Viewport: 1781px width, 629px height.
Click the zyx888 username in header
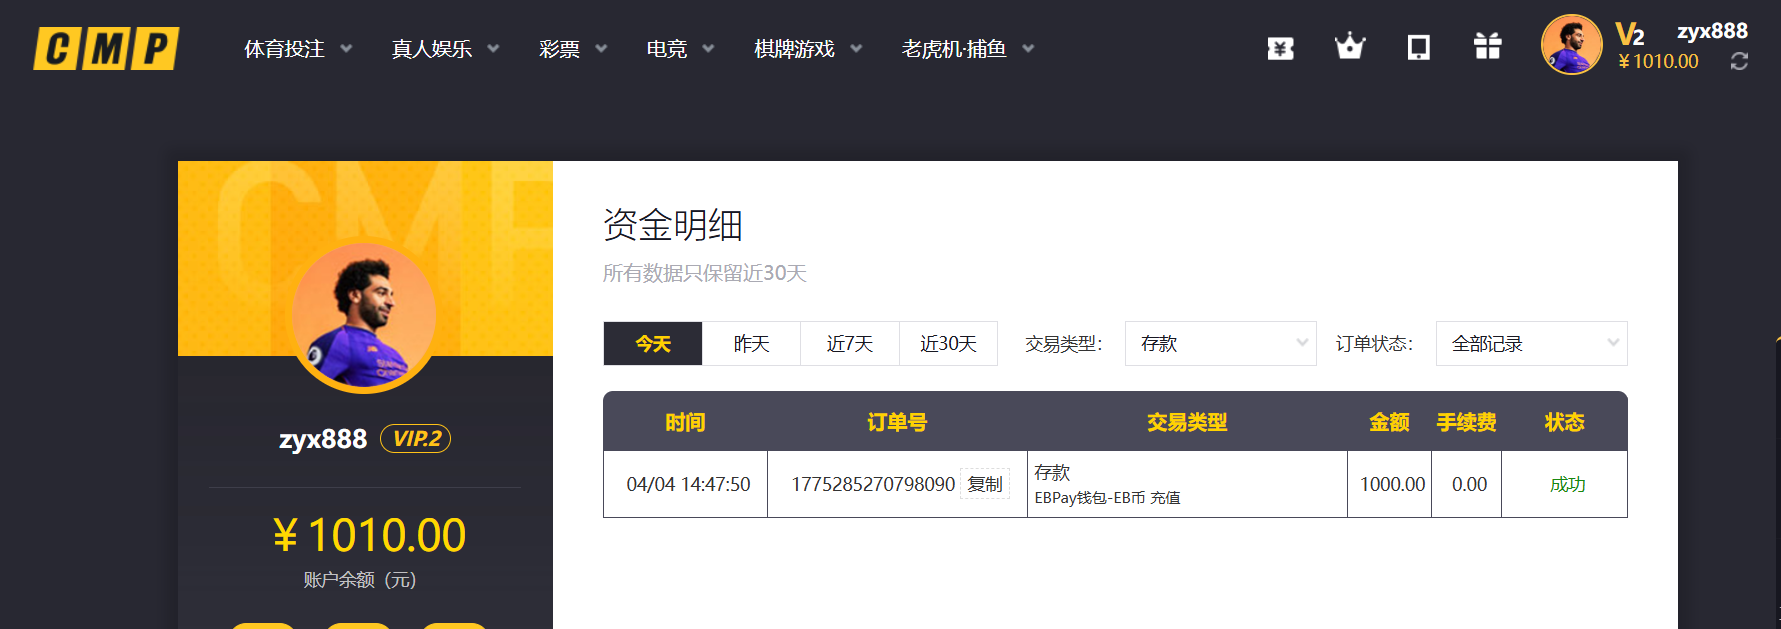pos(1712,31)
